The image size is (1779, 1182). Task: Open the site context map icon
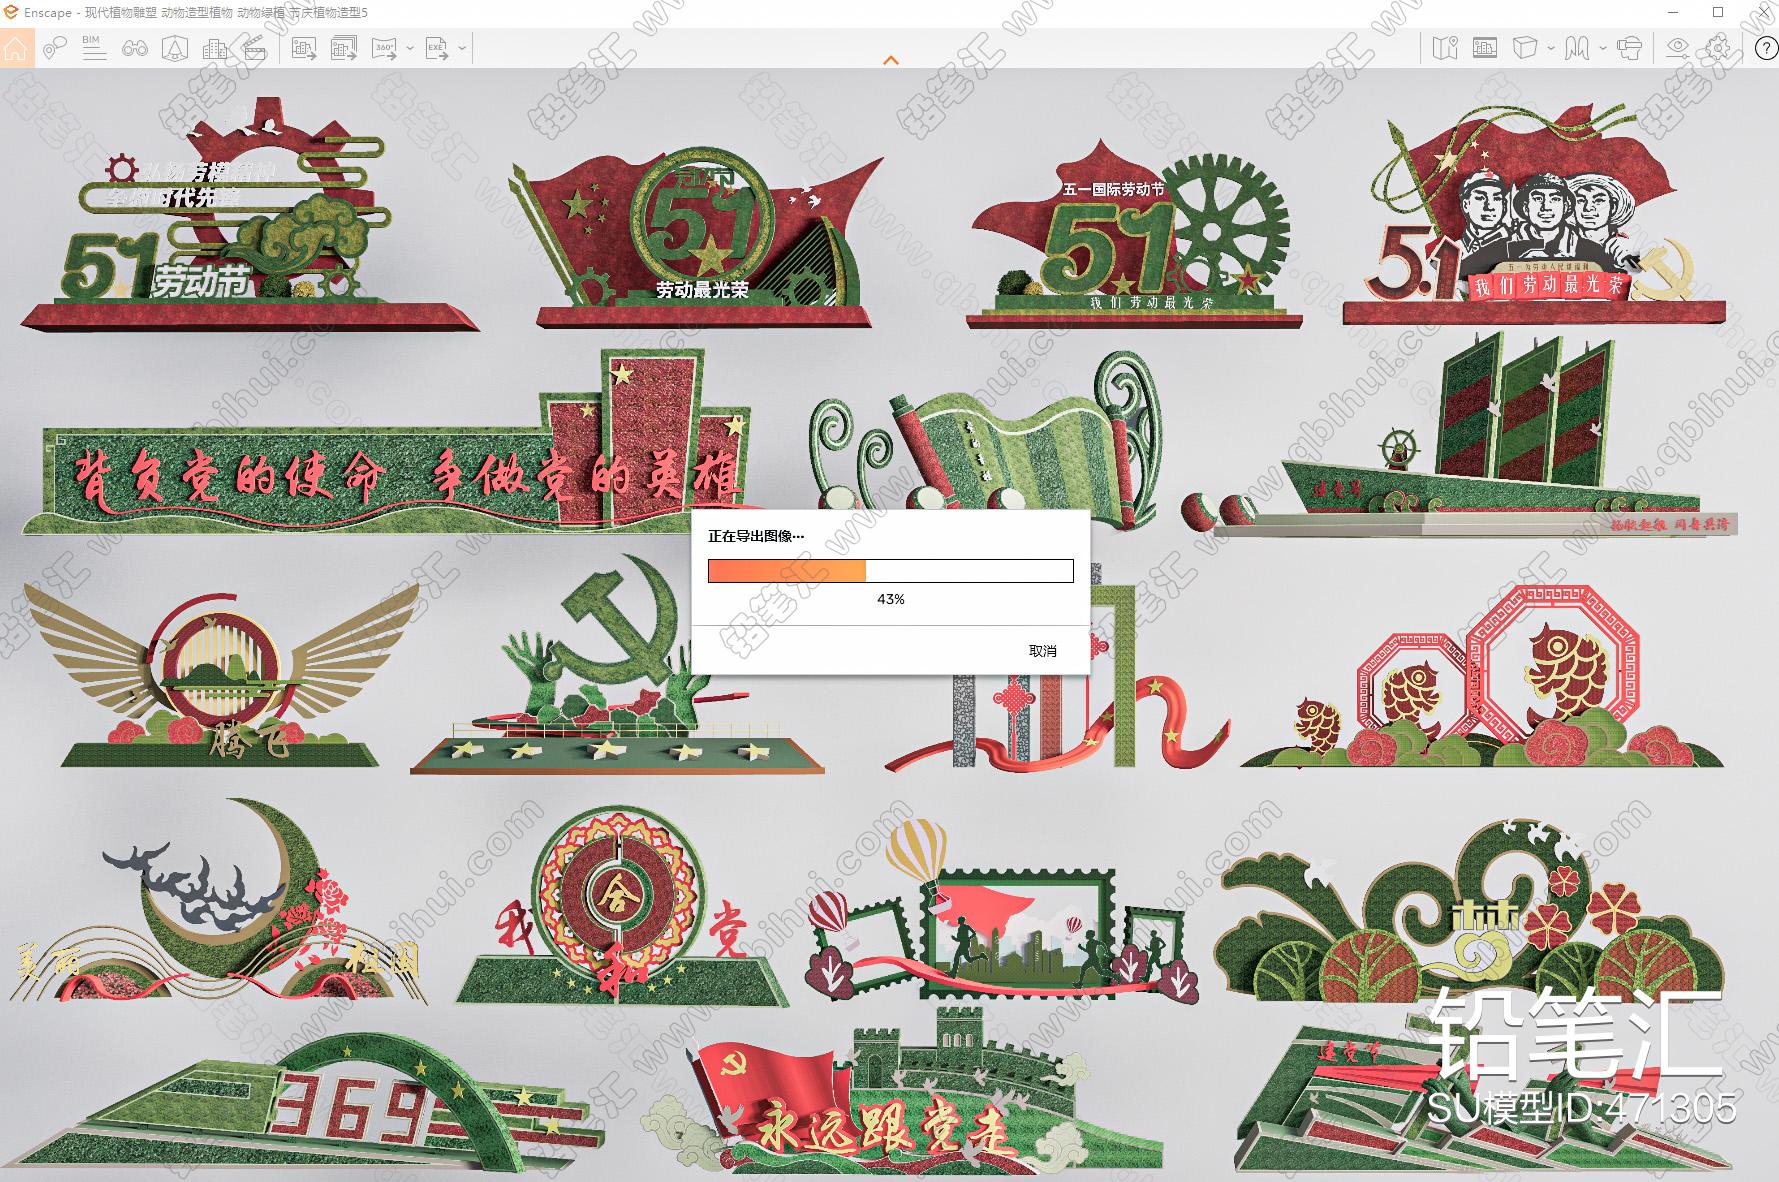tap(1445, 47)
